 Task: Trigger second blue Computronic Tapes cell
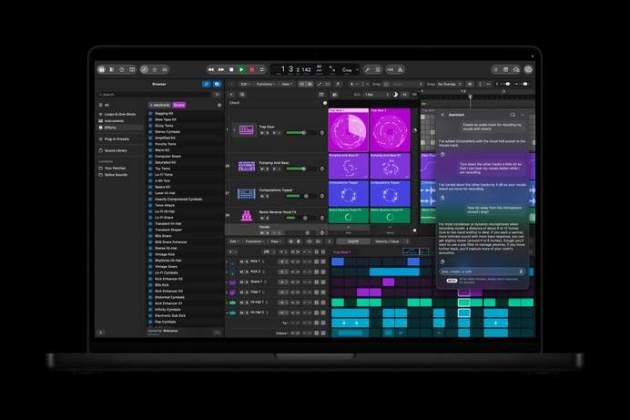click(390, 193)
